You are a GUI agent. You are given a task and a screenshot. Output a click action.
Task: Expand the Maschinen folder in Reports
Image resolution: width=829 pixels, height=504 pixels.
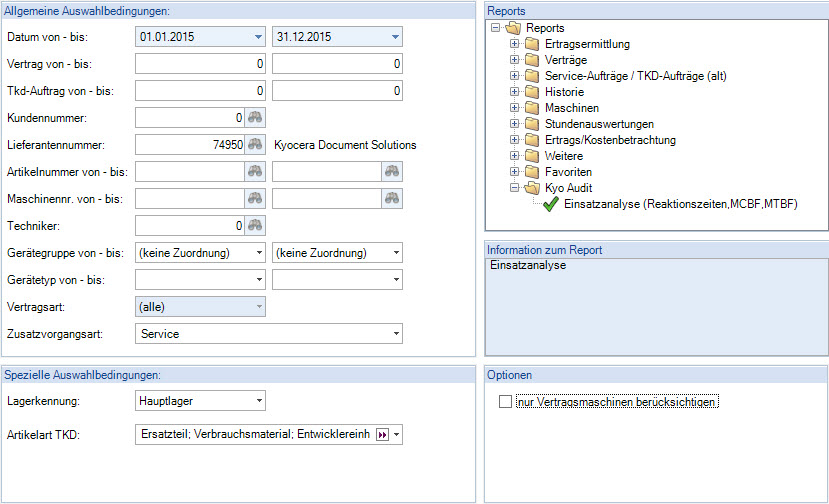tap(514, 108)
